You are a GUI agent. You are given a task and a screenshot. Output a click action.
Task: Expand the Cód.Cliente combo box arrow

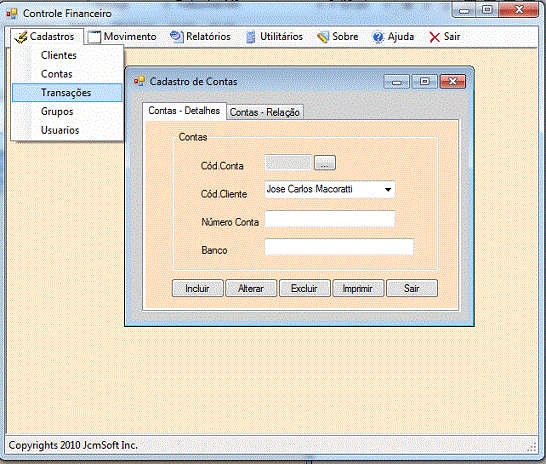click(388, 189)
